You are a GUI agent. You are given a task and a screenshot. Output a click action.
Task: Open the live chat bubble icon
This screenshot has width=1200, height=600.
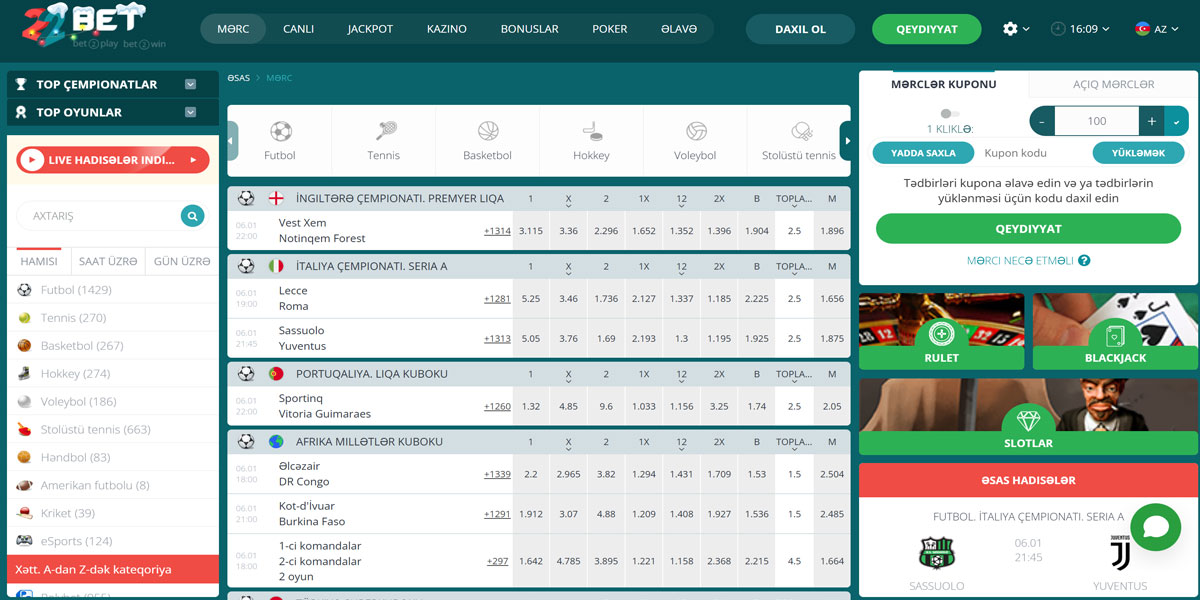(x=1155, y=528)
